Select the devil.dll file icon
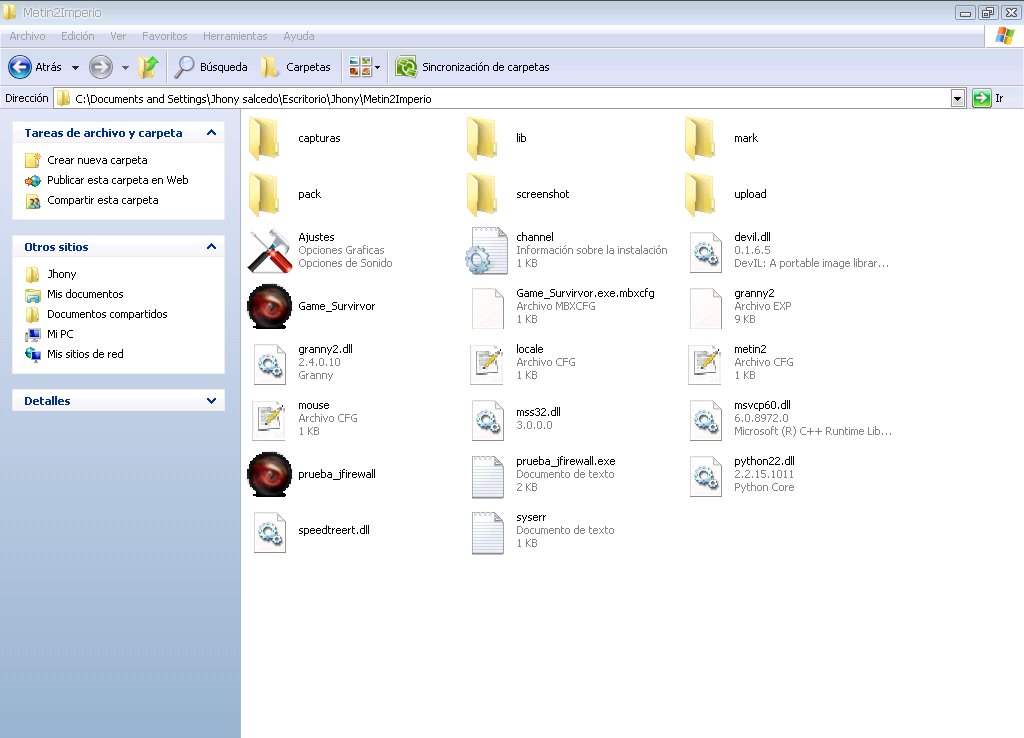The image size is (1024, 738). pyautogui.click(x=706, y=252)
